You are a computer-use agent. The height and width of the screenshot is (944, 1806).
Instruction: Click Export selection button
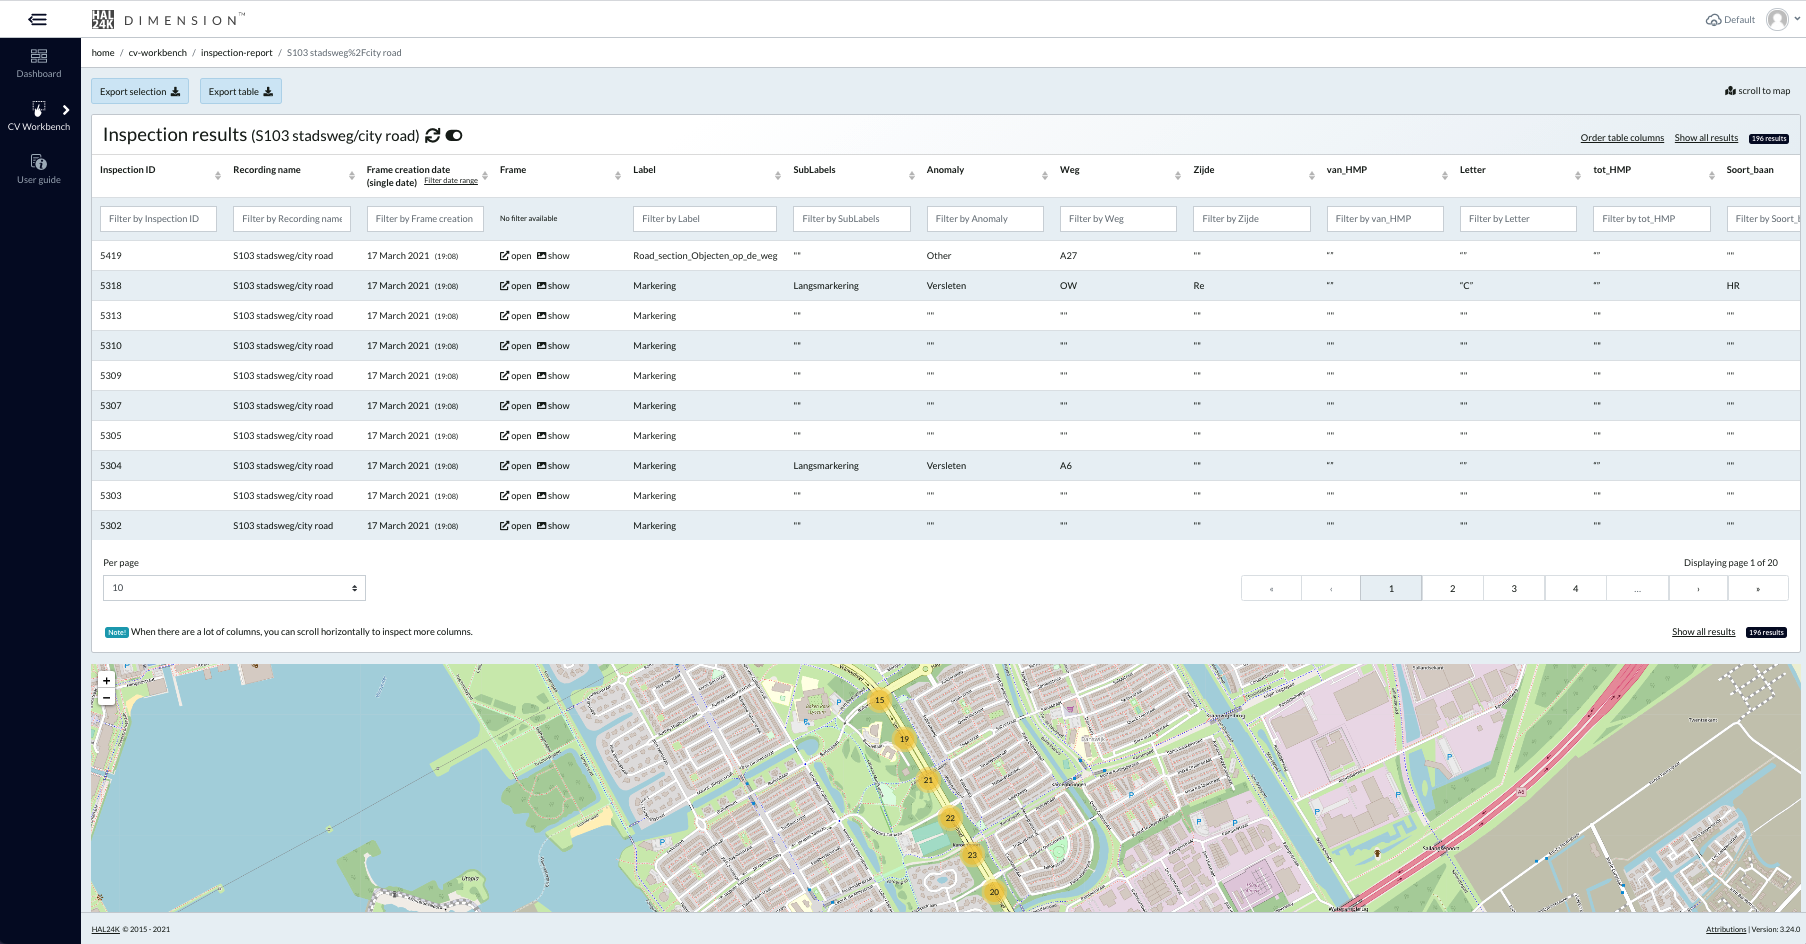tap(140, 92)
